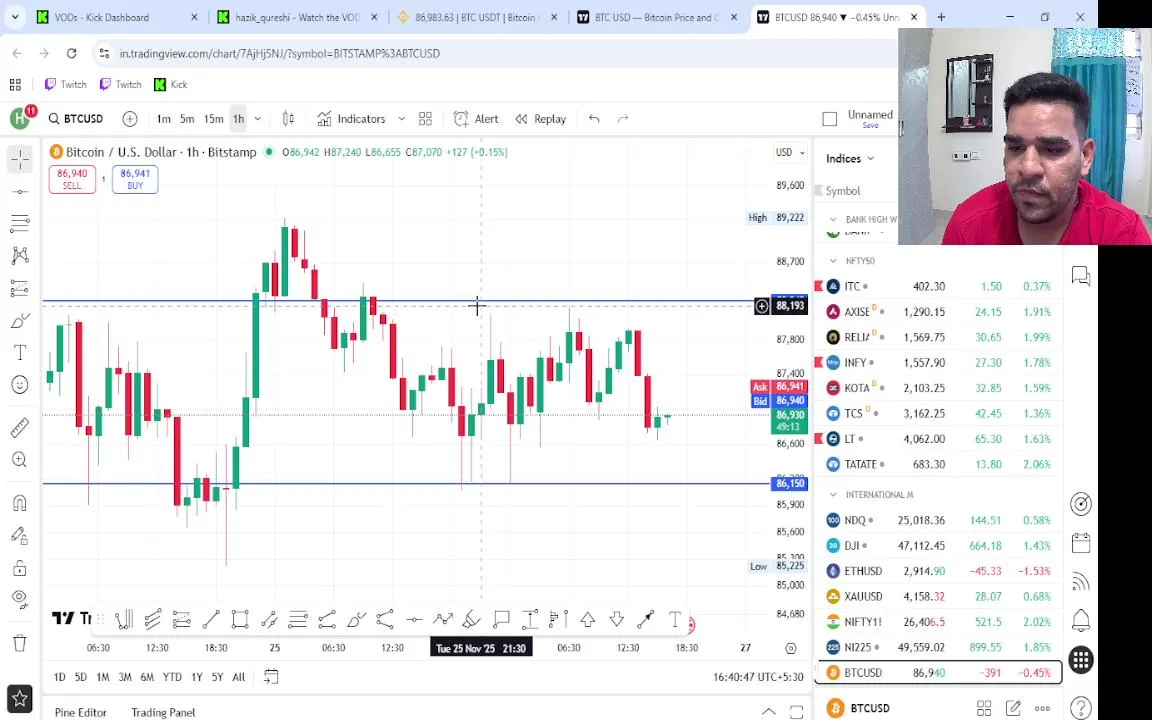Image resolution: width=1152 pixels, height=720 pixels.
Task: Collapse the NIFTY50 watchlist section
Action: (x=833, y=261)
